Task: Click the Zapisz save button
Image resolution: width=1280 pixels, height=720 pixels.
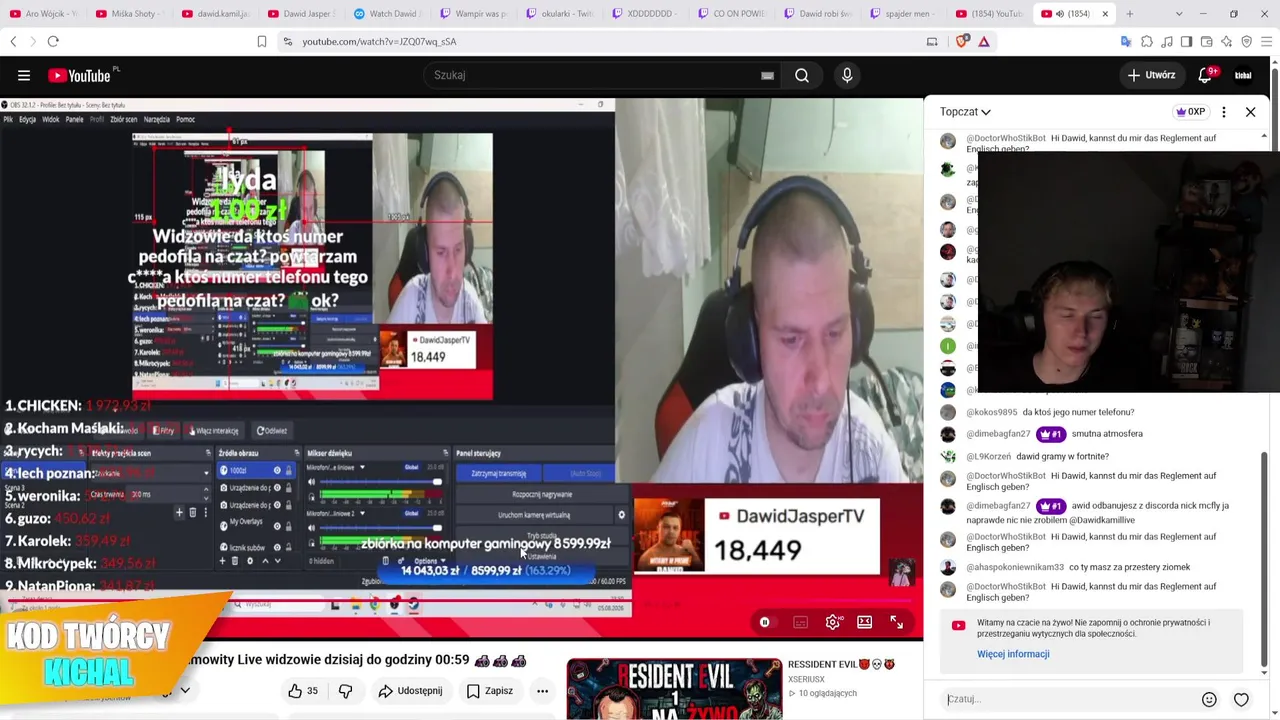Action: (x=490, y=691)
